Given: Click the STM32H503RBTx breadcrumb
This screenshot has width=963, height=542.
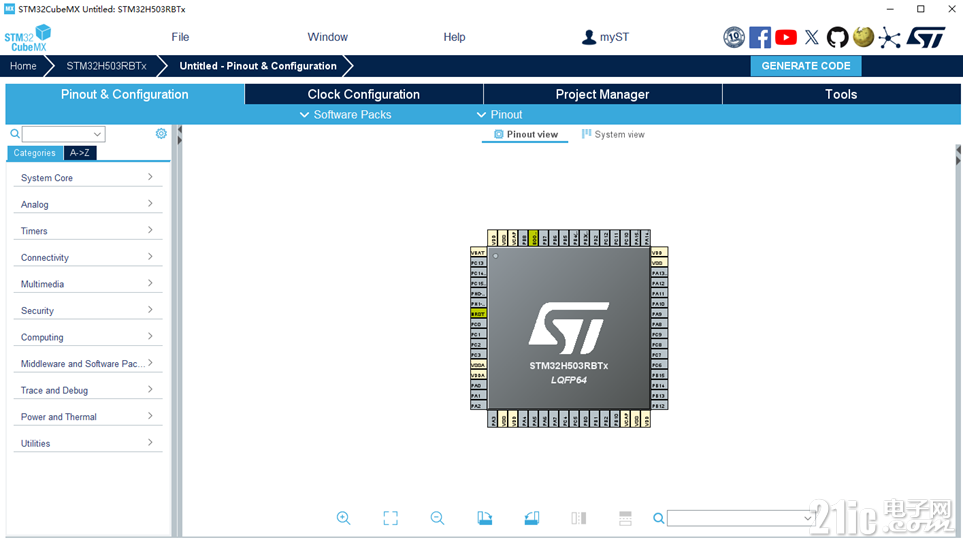Looking at the screenshot, I should coord(106,66).
